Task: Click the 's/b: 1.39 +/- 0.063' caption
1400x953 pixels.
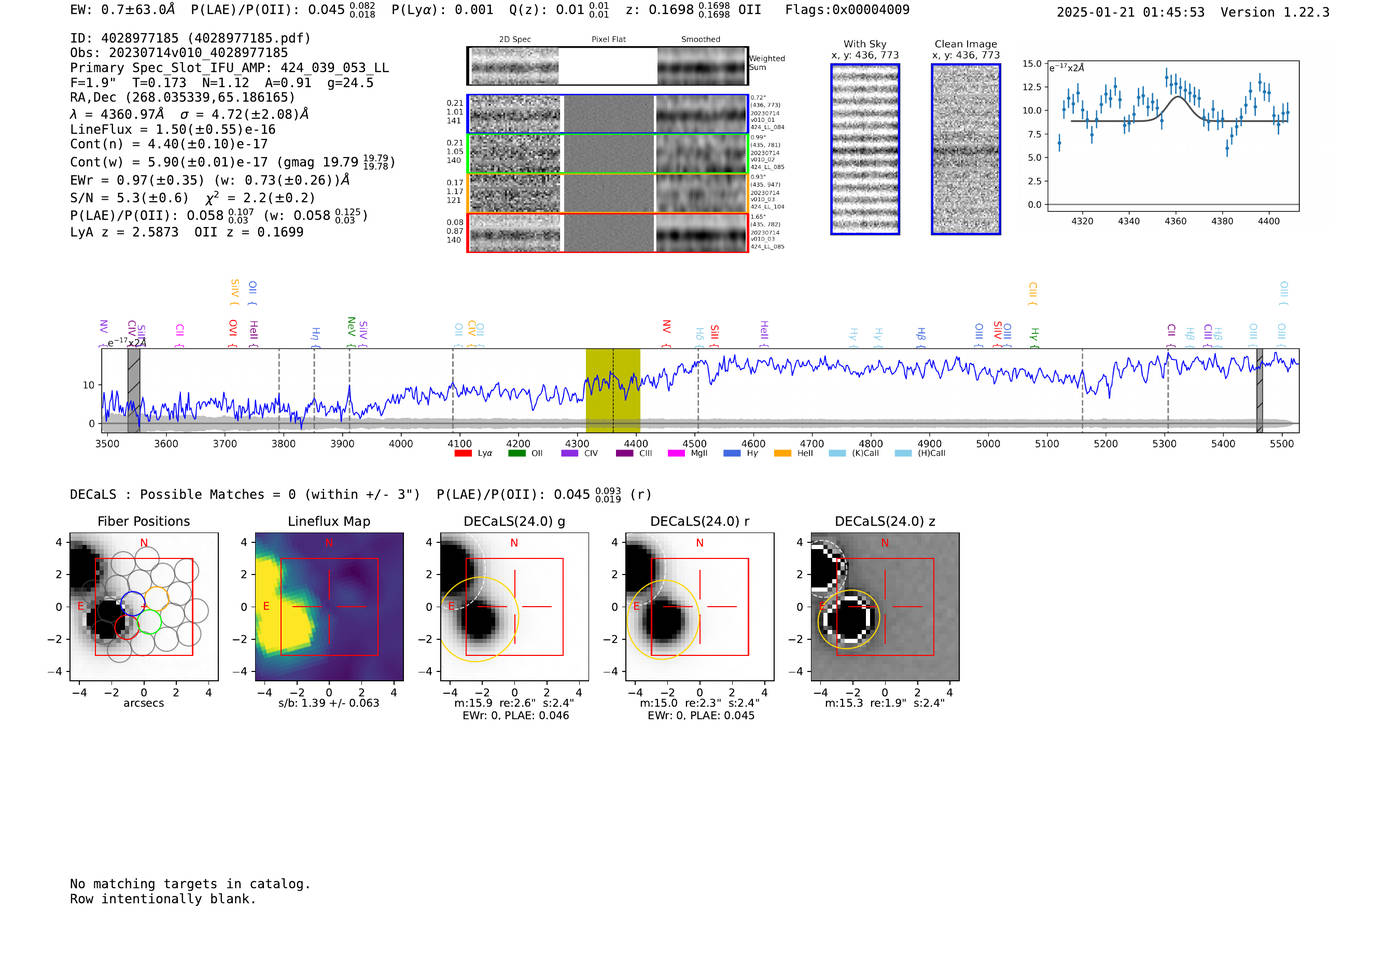Action: pyautogui.click(x=329, y=703)
